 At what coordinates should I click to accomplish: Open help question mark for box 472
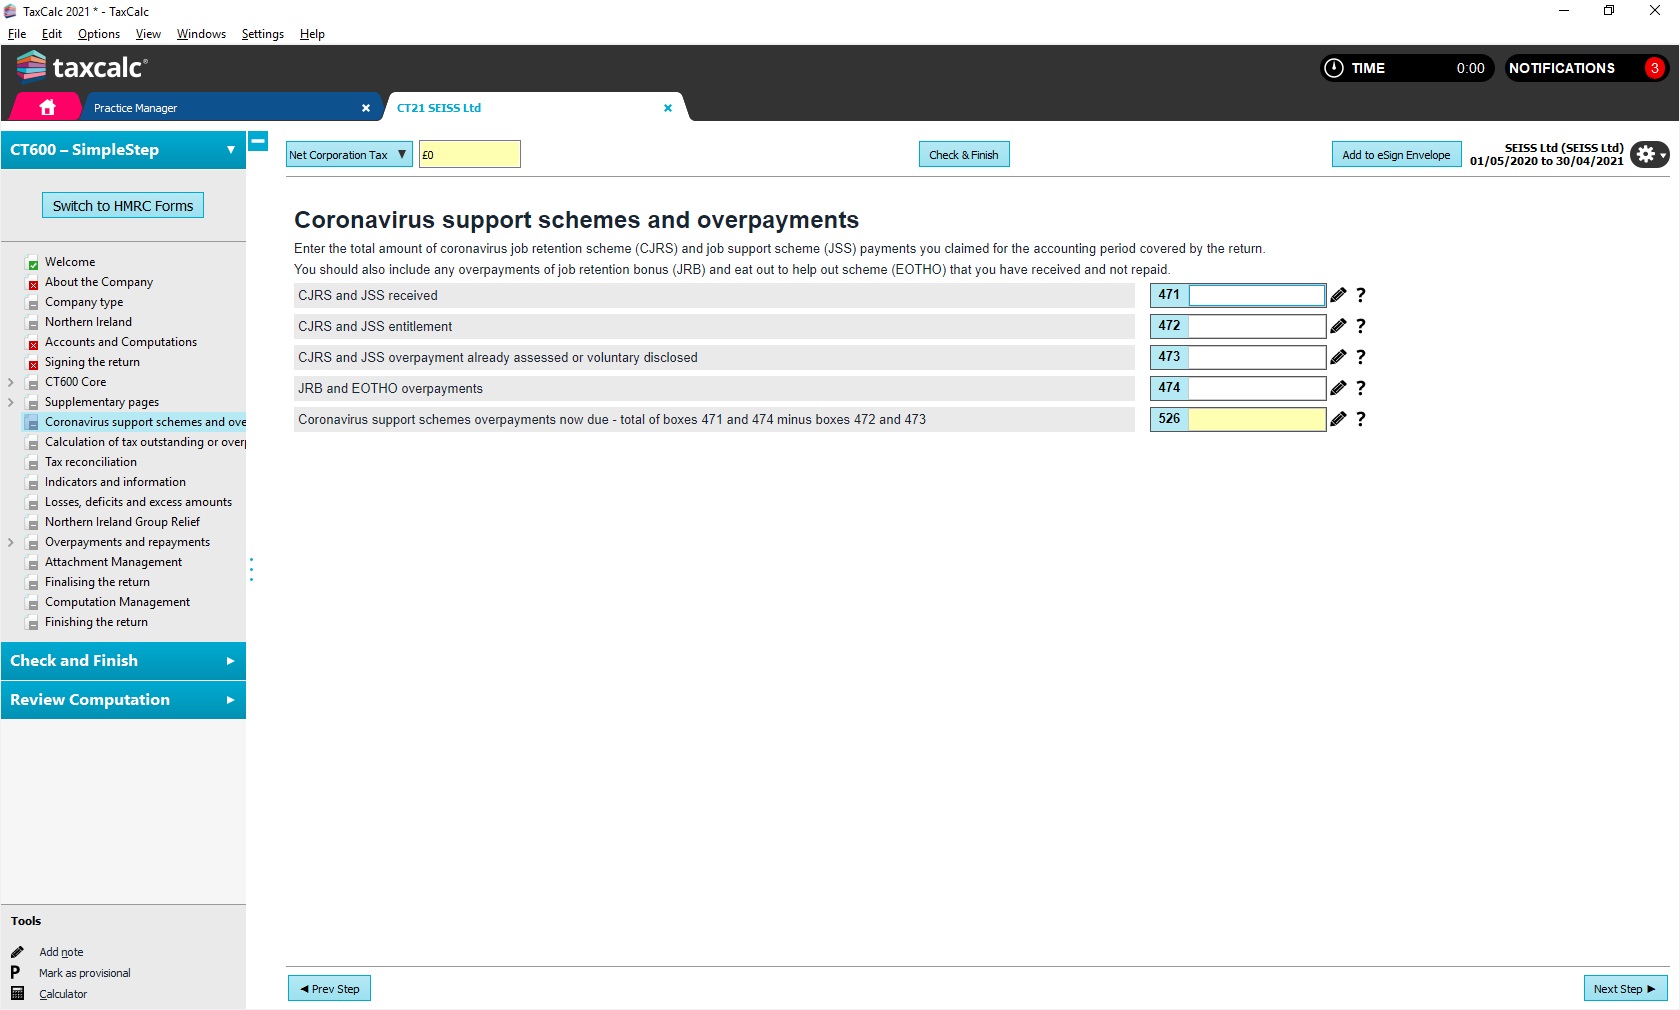(1360, 326)
